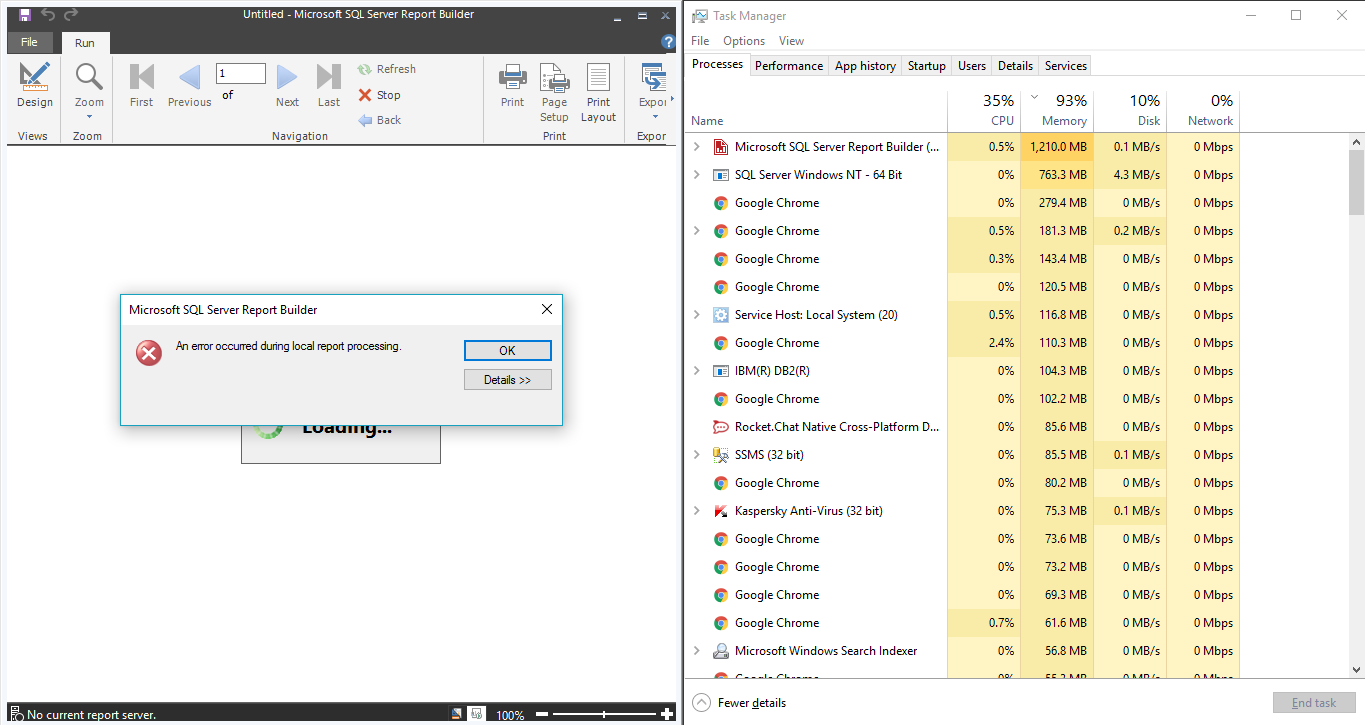Click the page number input field

[x=241, y=73]
